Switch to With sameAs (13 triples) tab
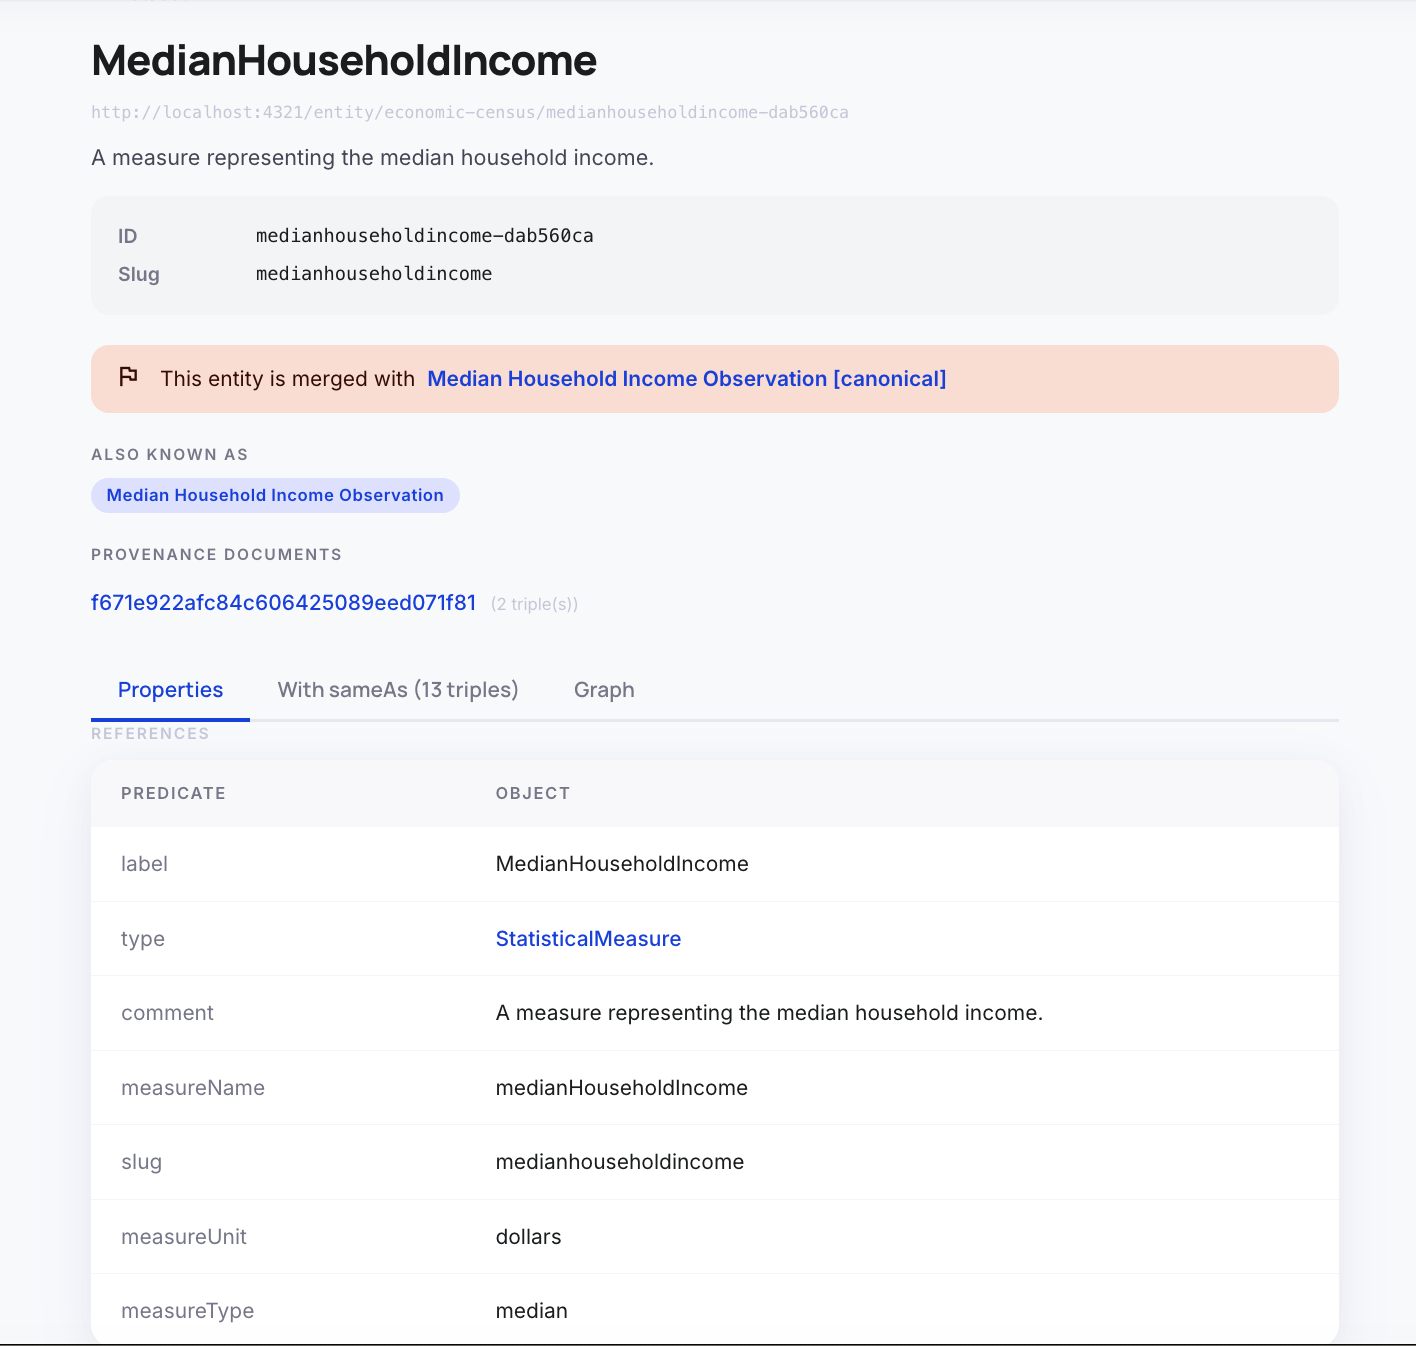Screen dimensions: 1416x1346 coord(398,690)
